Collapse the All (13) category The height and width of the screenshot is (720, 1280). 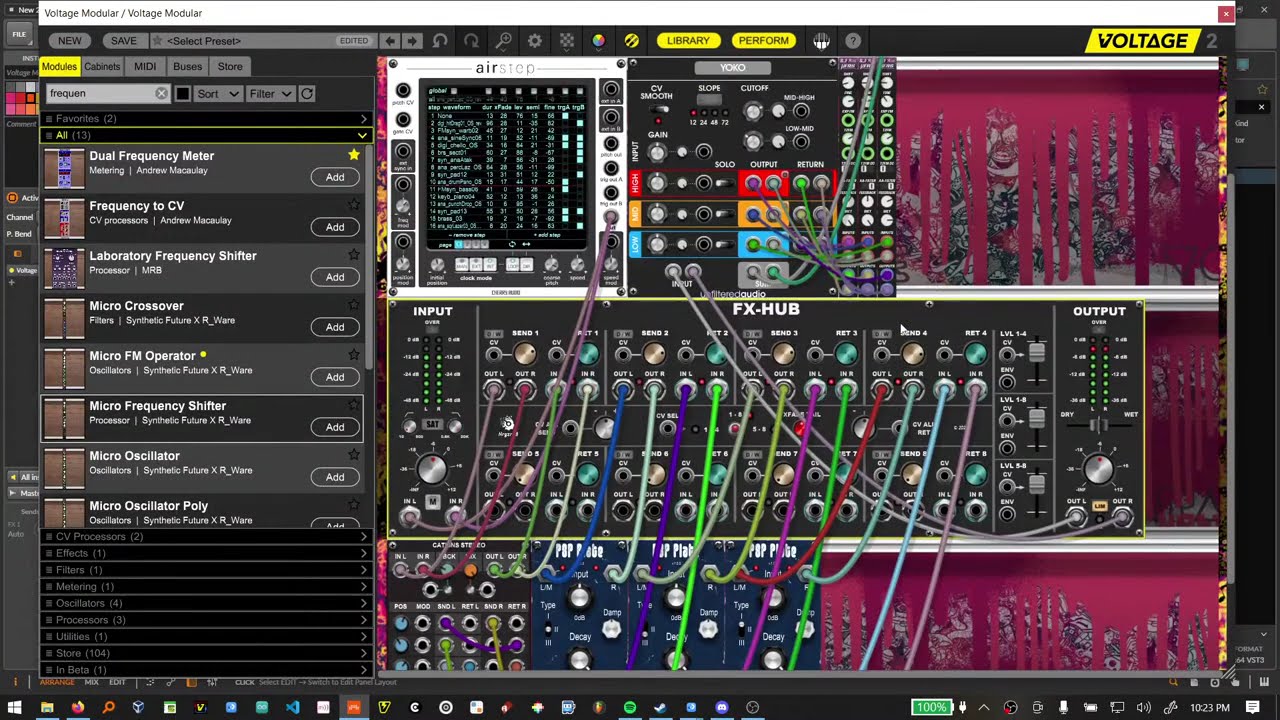coord(206,135)
